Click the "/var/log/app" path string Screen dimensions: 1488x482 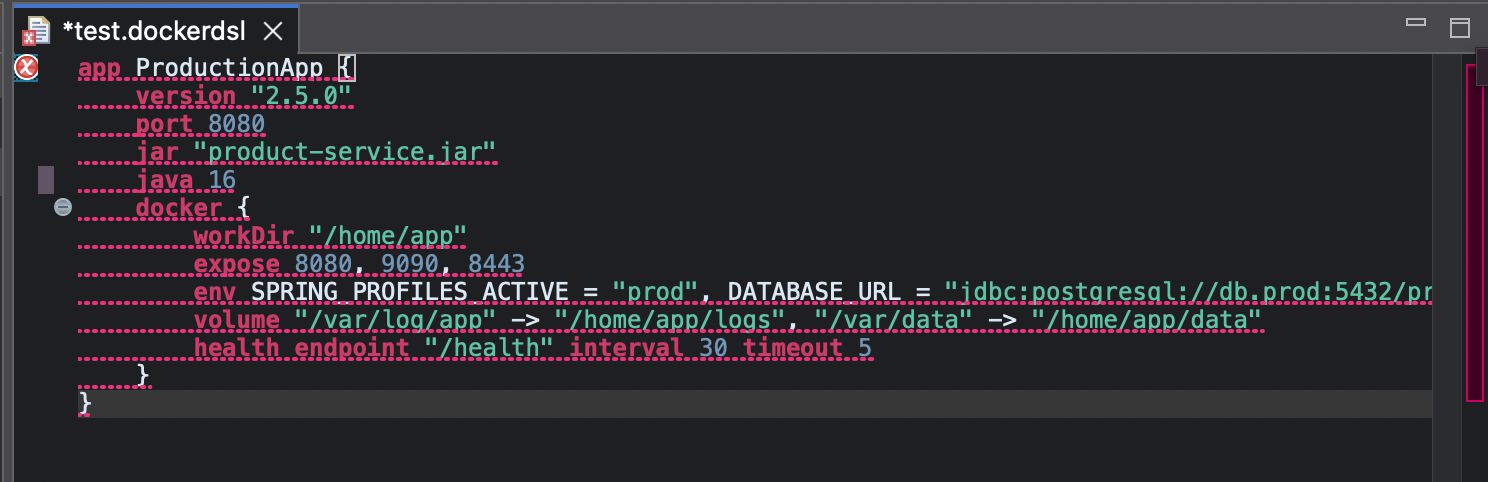[395, 320]
